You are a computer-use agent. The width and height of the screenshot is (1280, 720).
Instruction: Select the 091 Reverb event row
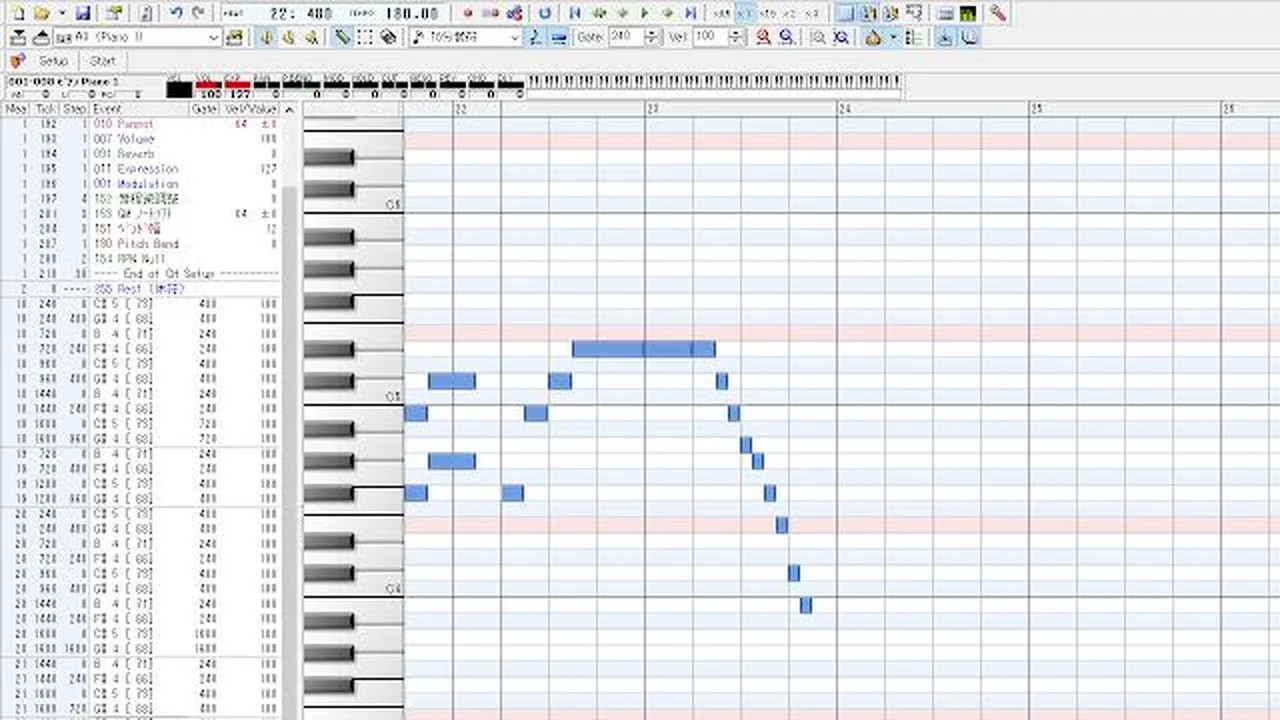tap(141, 154)
